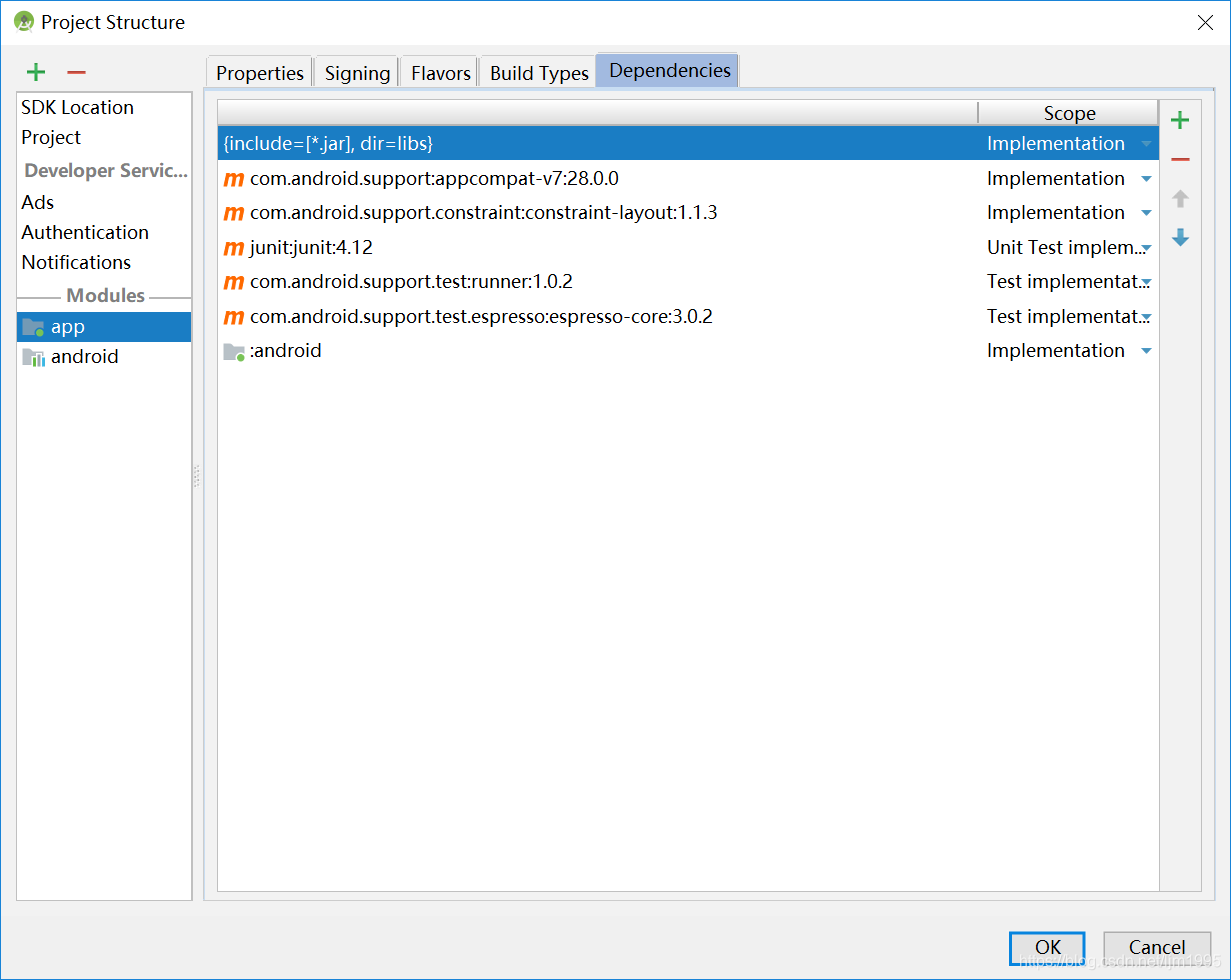The width and height of the screenshot is (1231, 980).
Task: Click the espresso-core Maven library icon
Action: tap(234, 317)
